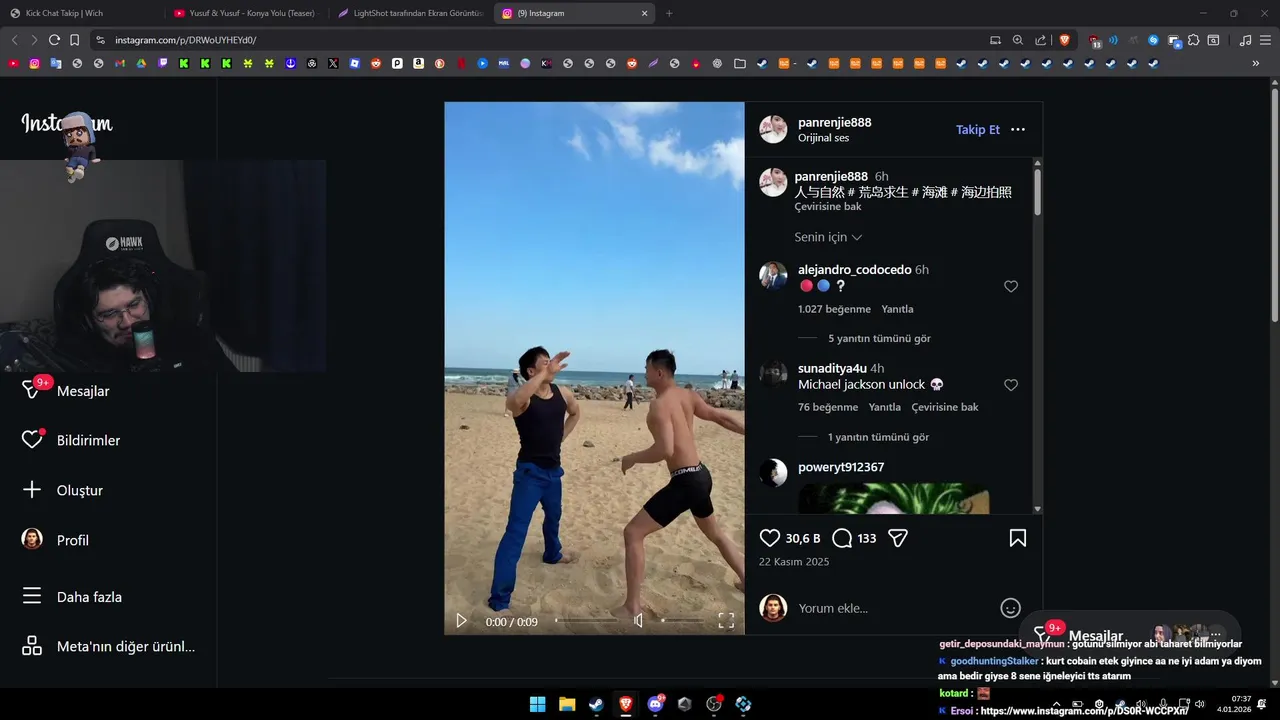
Task: Toggle the video mute speaker icon
Action: (638, 621)
